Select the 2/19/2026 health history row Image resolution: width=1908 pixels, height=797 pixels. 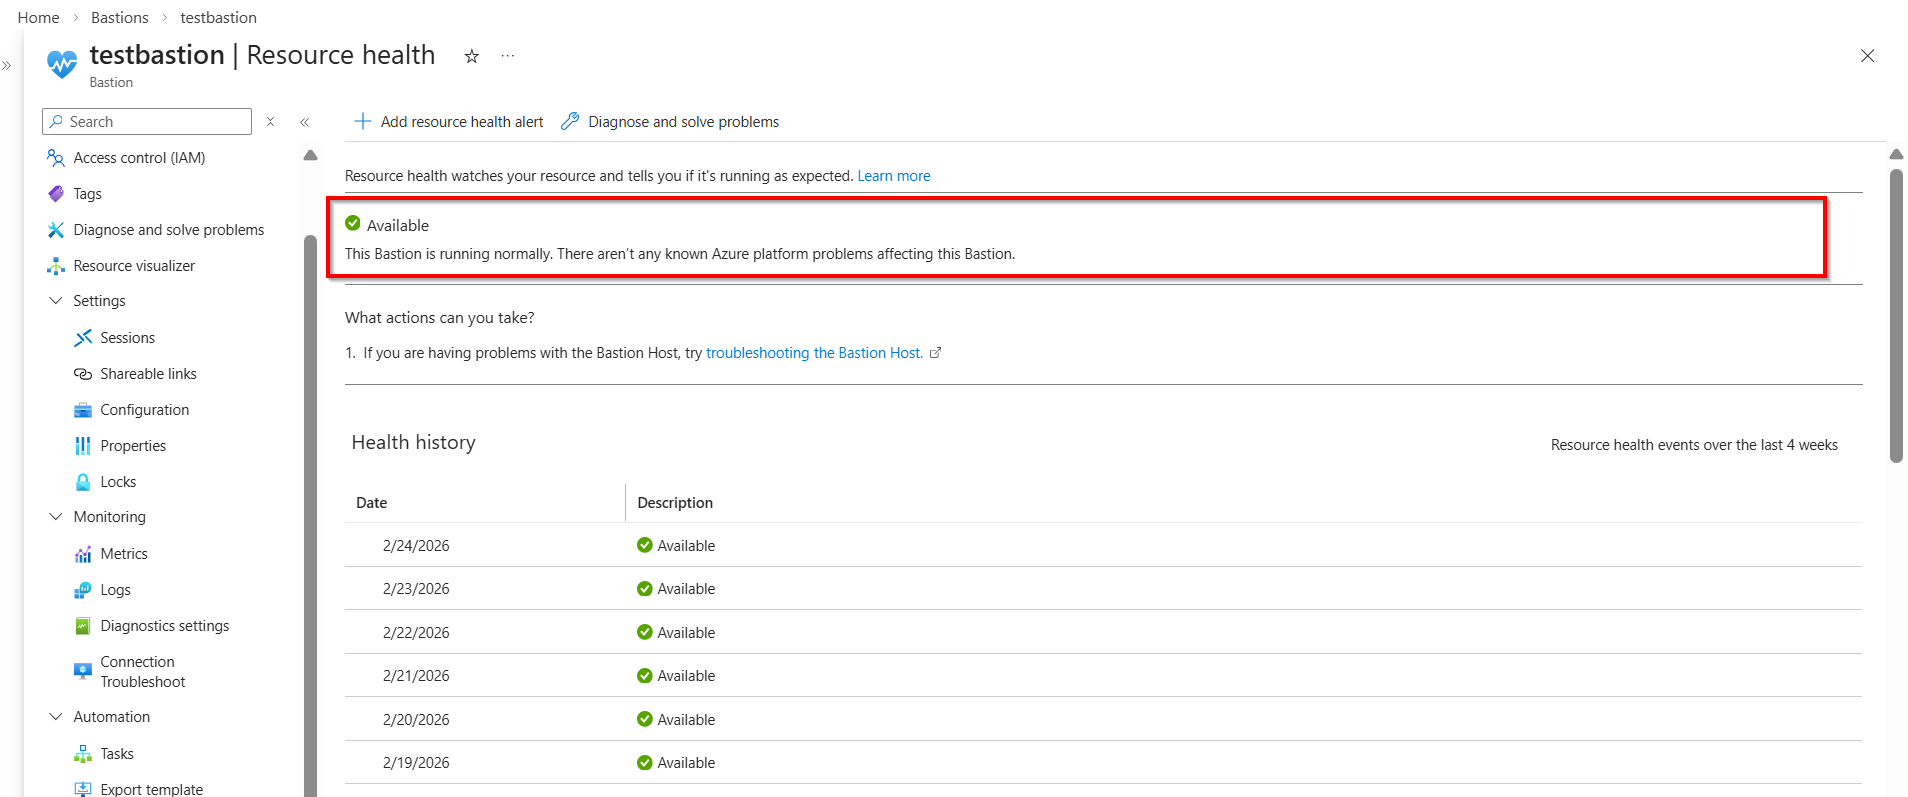tap(1103, 763)
